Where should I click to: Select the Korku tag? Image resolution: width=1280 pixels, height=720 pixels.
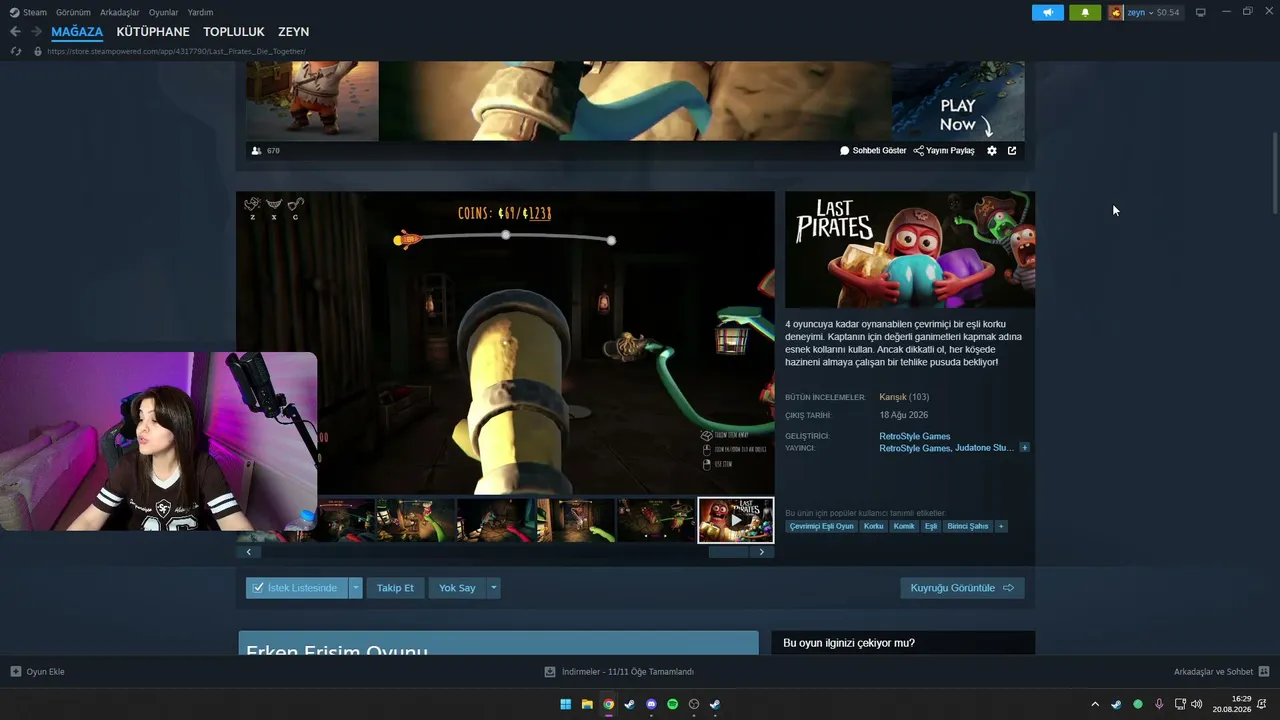(874, 526)
